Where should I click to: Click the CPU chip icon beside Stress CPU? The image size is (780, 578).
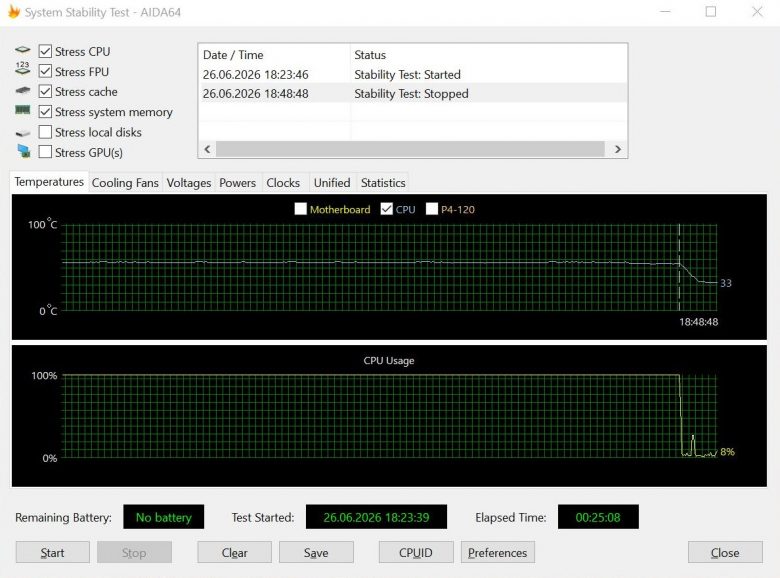coord(22,50)
